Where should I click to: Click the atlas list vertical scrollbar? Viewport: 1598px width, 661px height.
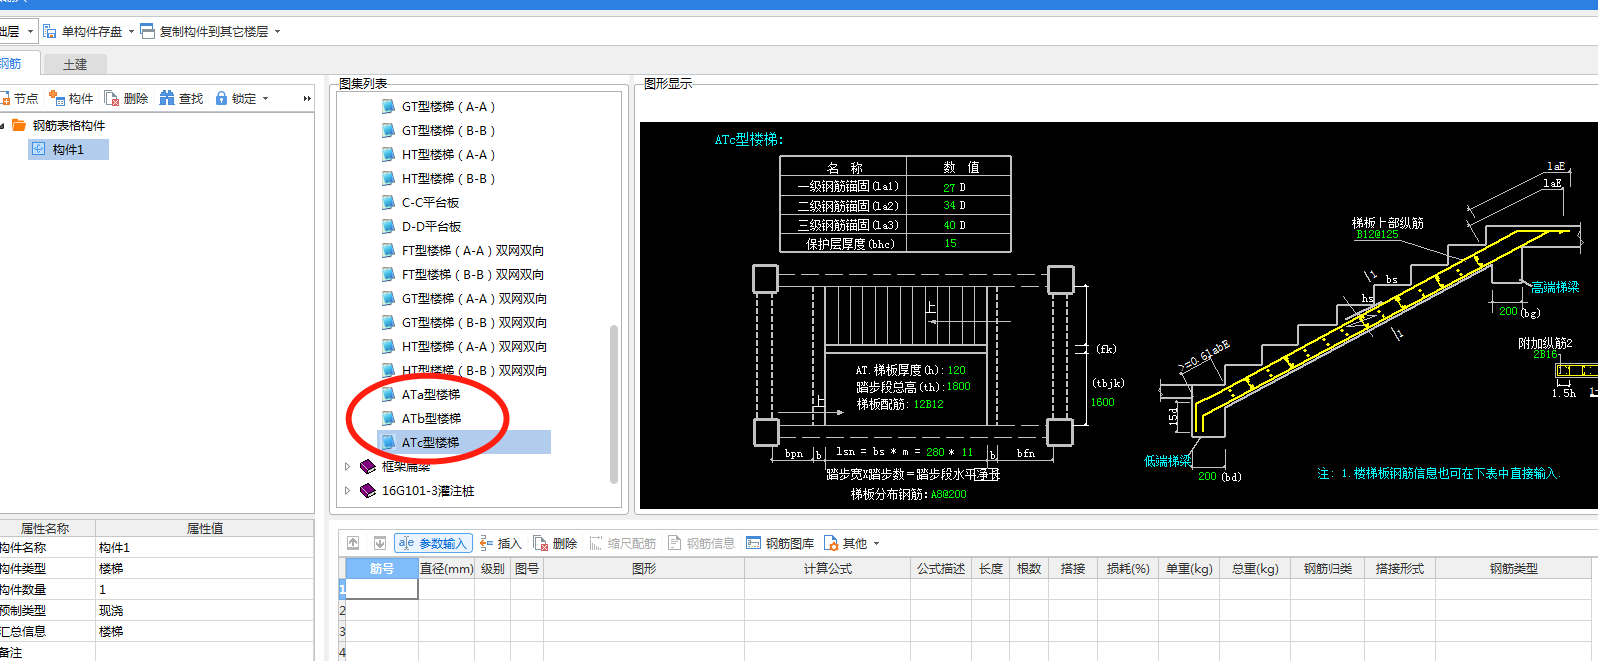(x=614, y=403)
